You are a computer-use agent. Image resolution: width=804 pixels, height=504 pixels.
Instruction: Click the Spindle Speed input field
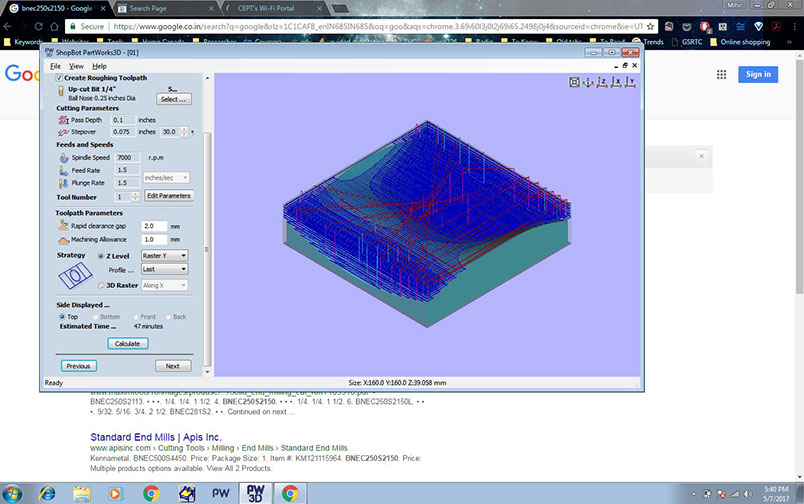(127, 157)
